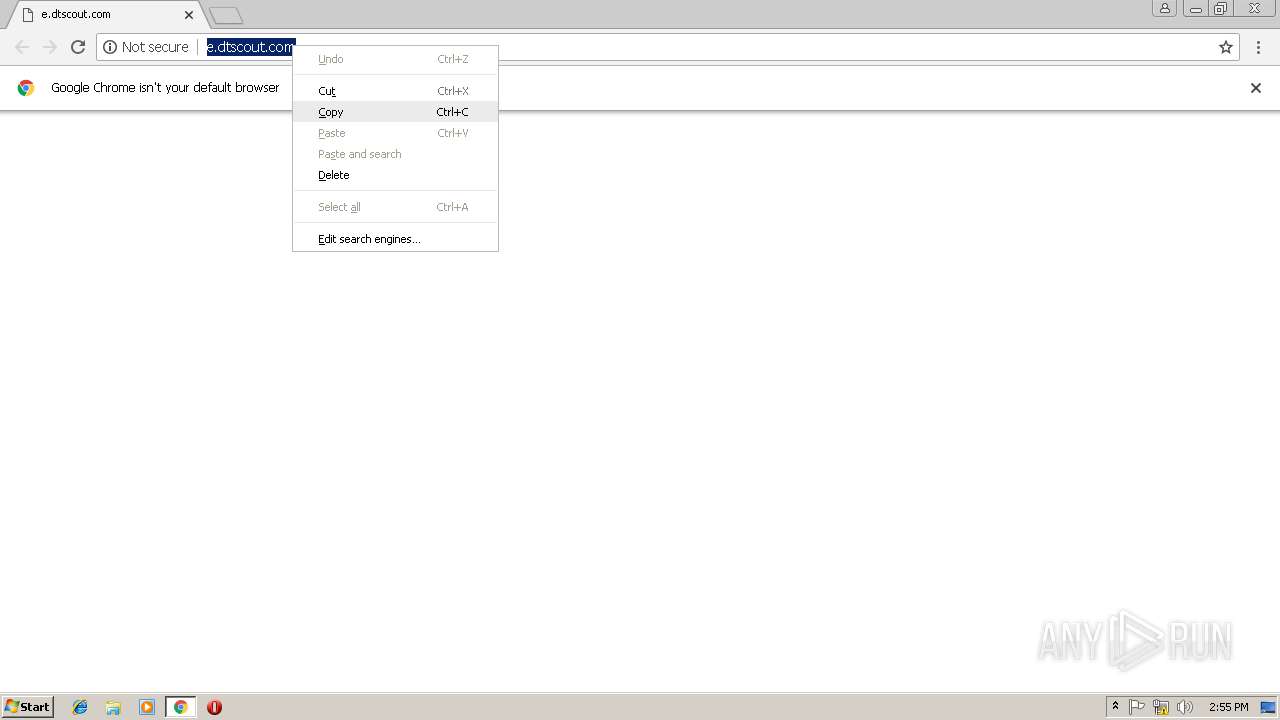The image size is (1280, 720).
Task: Switch to Chrome taskbar button
Action: pos(180,707)
